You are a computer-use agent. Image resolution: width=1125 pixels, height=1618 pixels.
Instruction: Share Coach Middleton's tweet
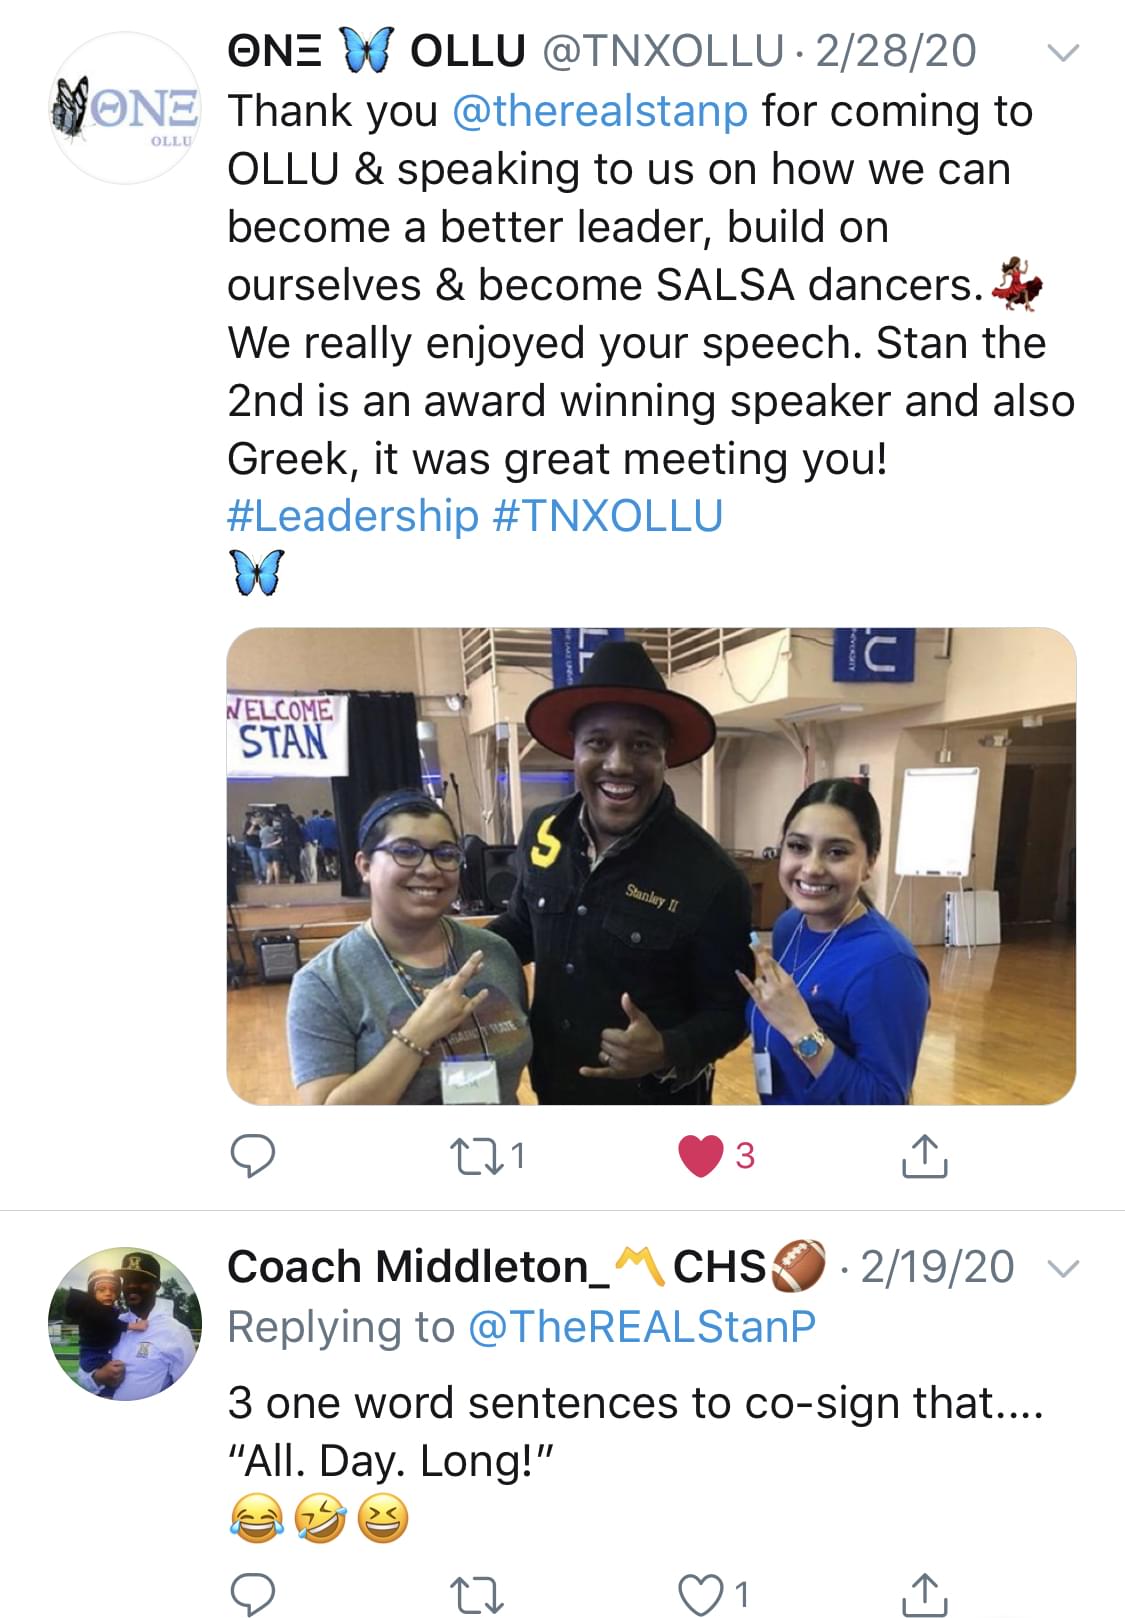924,1594
